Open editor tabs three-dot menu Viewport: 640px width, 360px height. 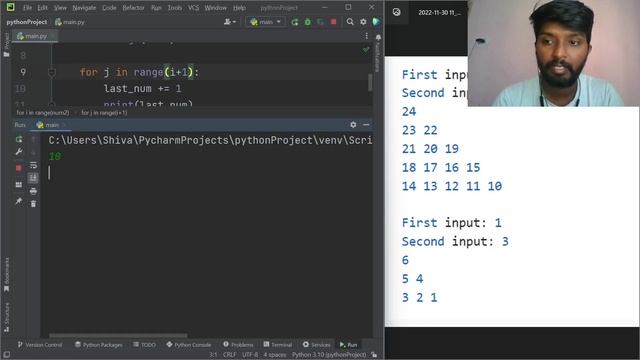point(367,36)
